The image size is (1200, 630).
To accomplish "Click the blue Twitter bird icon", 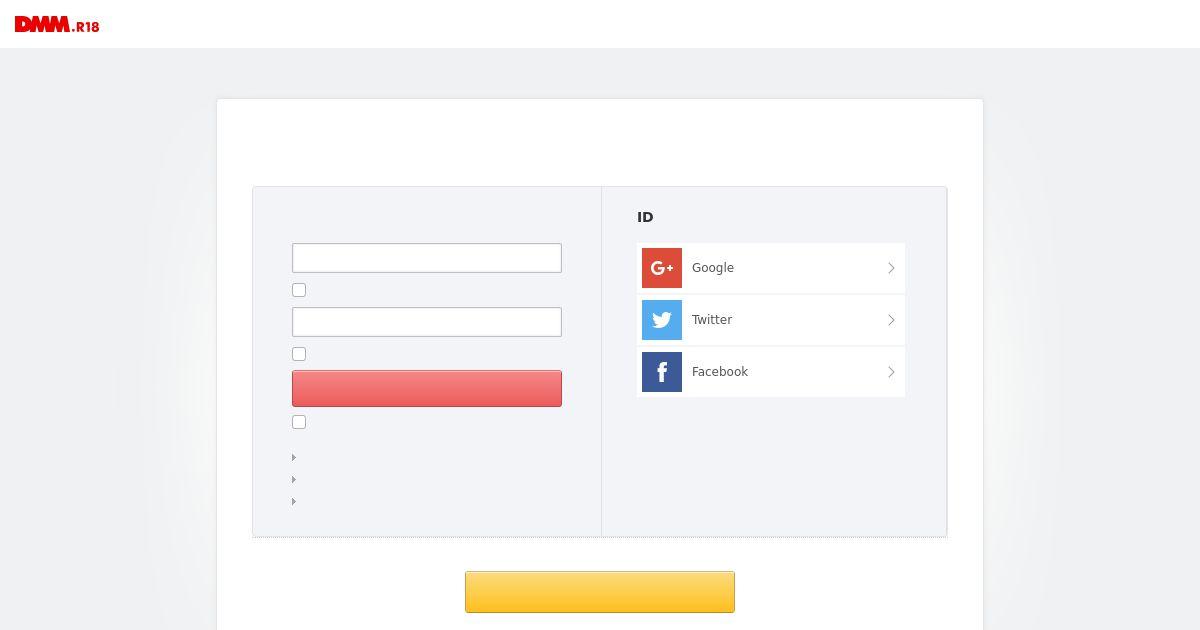I will tap(662, 320).
